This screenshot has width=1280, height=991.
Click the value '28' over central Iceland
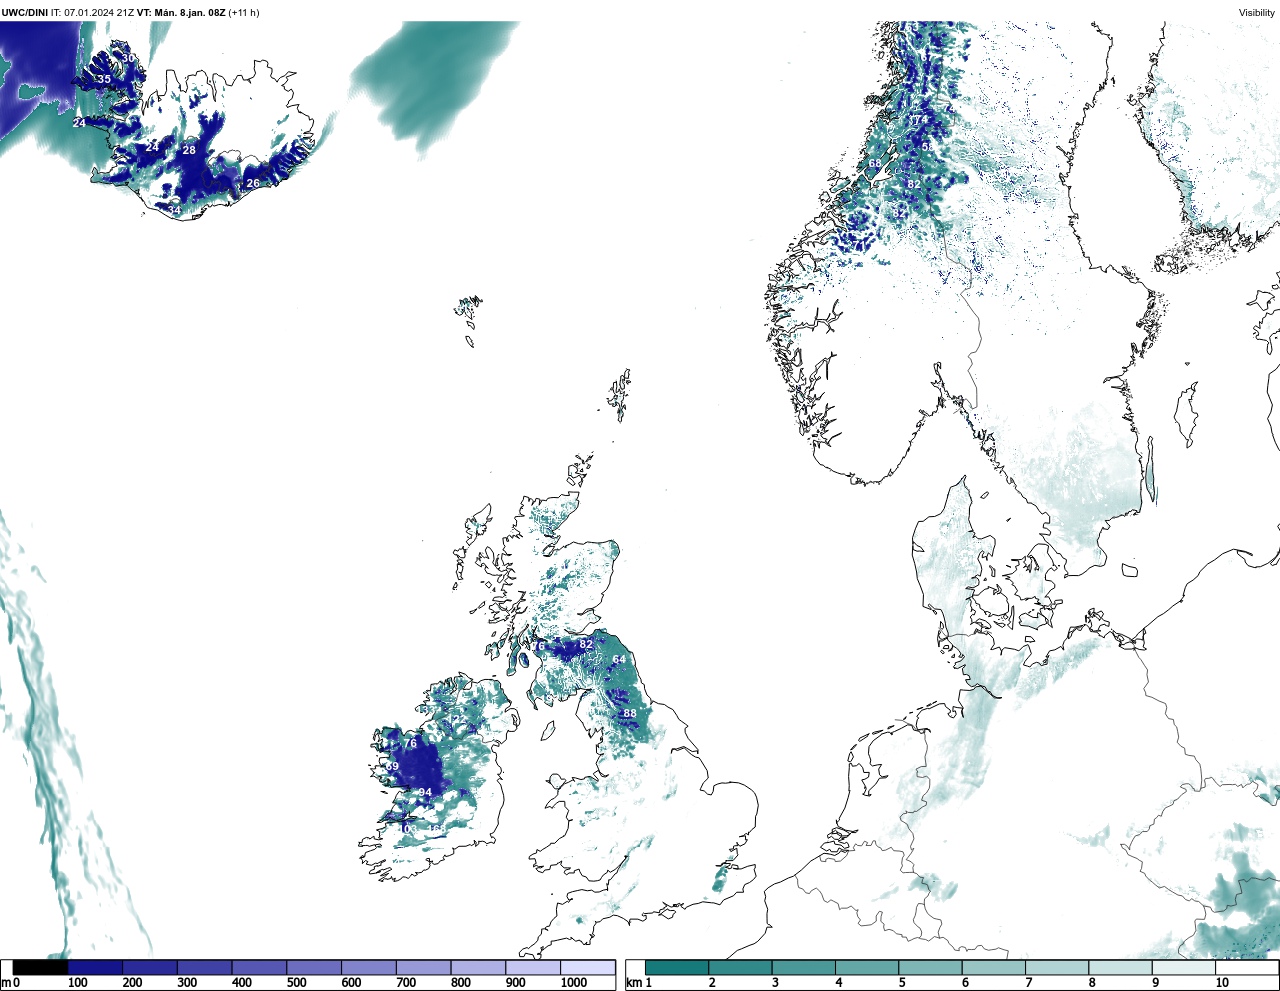point(189,150)
